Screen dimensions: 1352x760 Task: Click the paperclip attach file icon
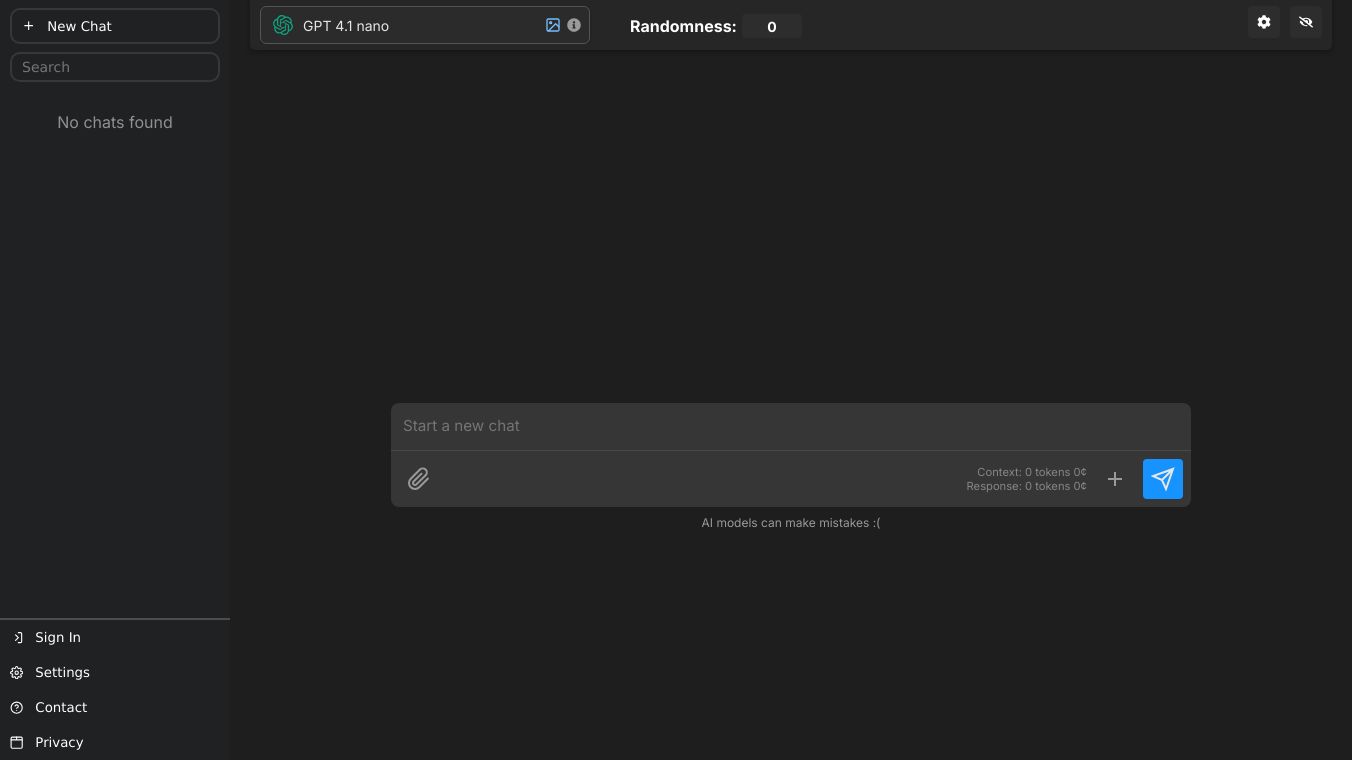point(418,479)
